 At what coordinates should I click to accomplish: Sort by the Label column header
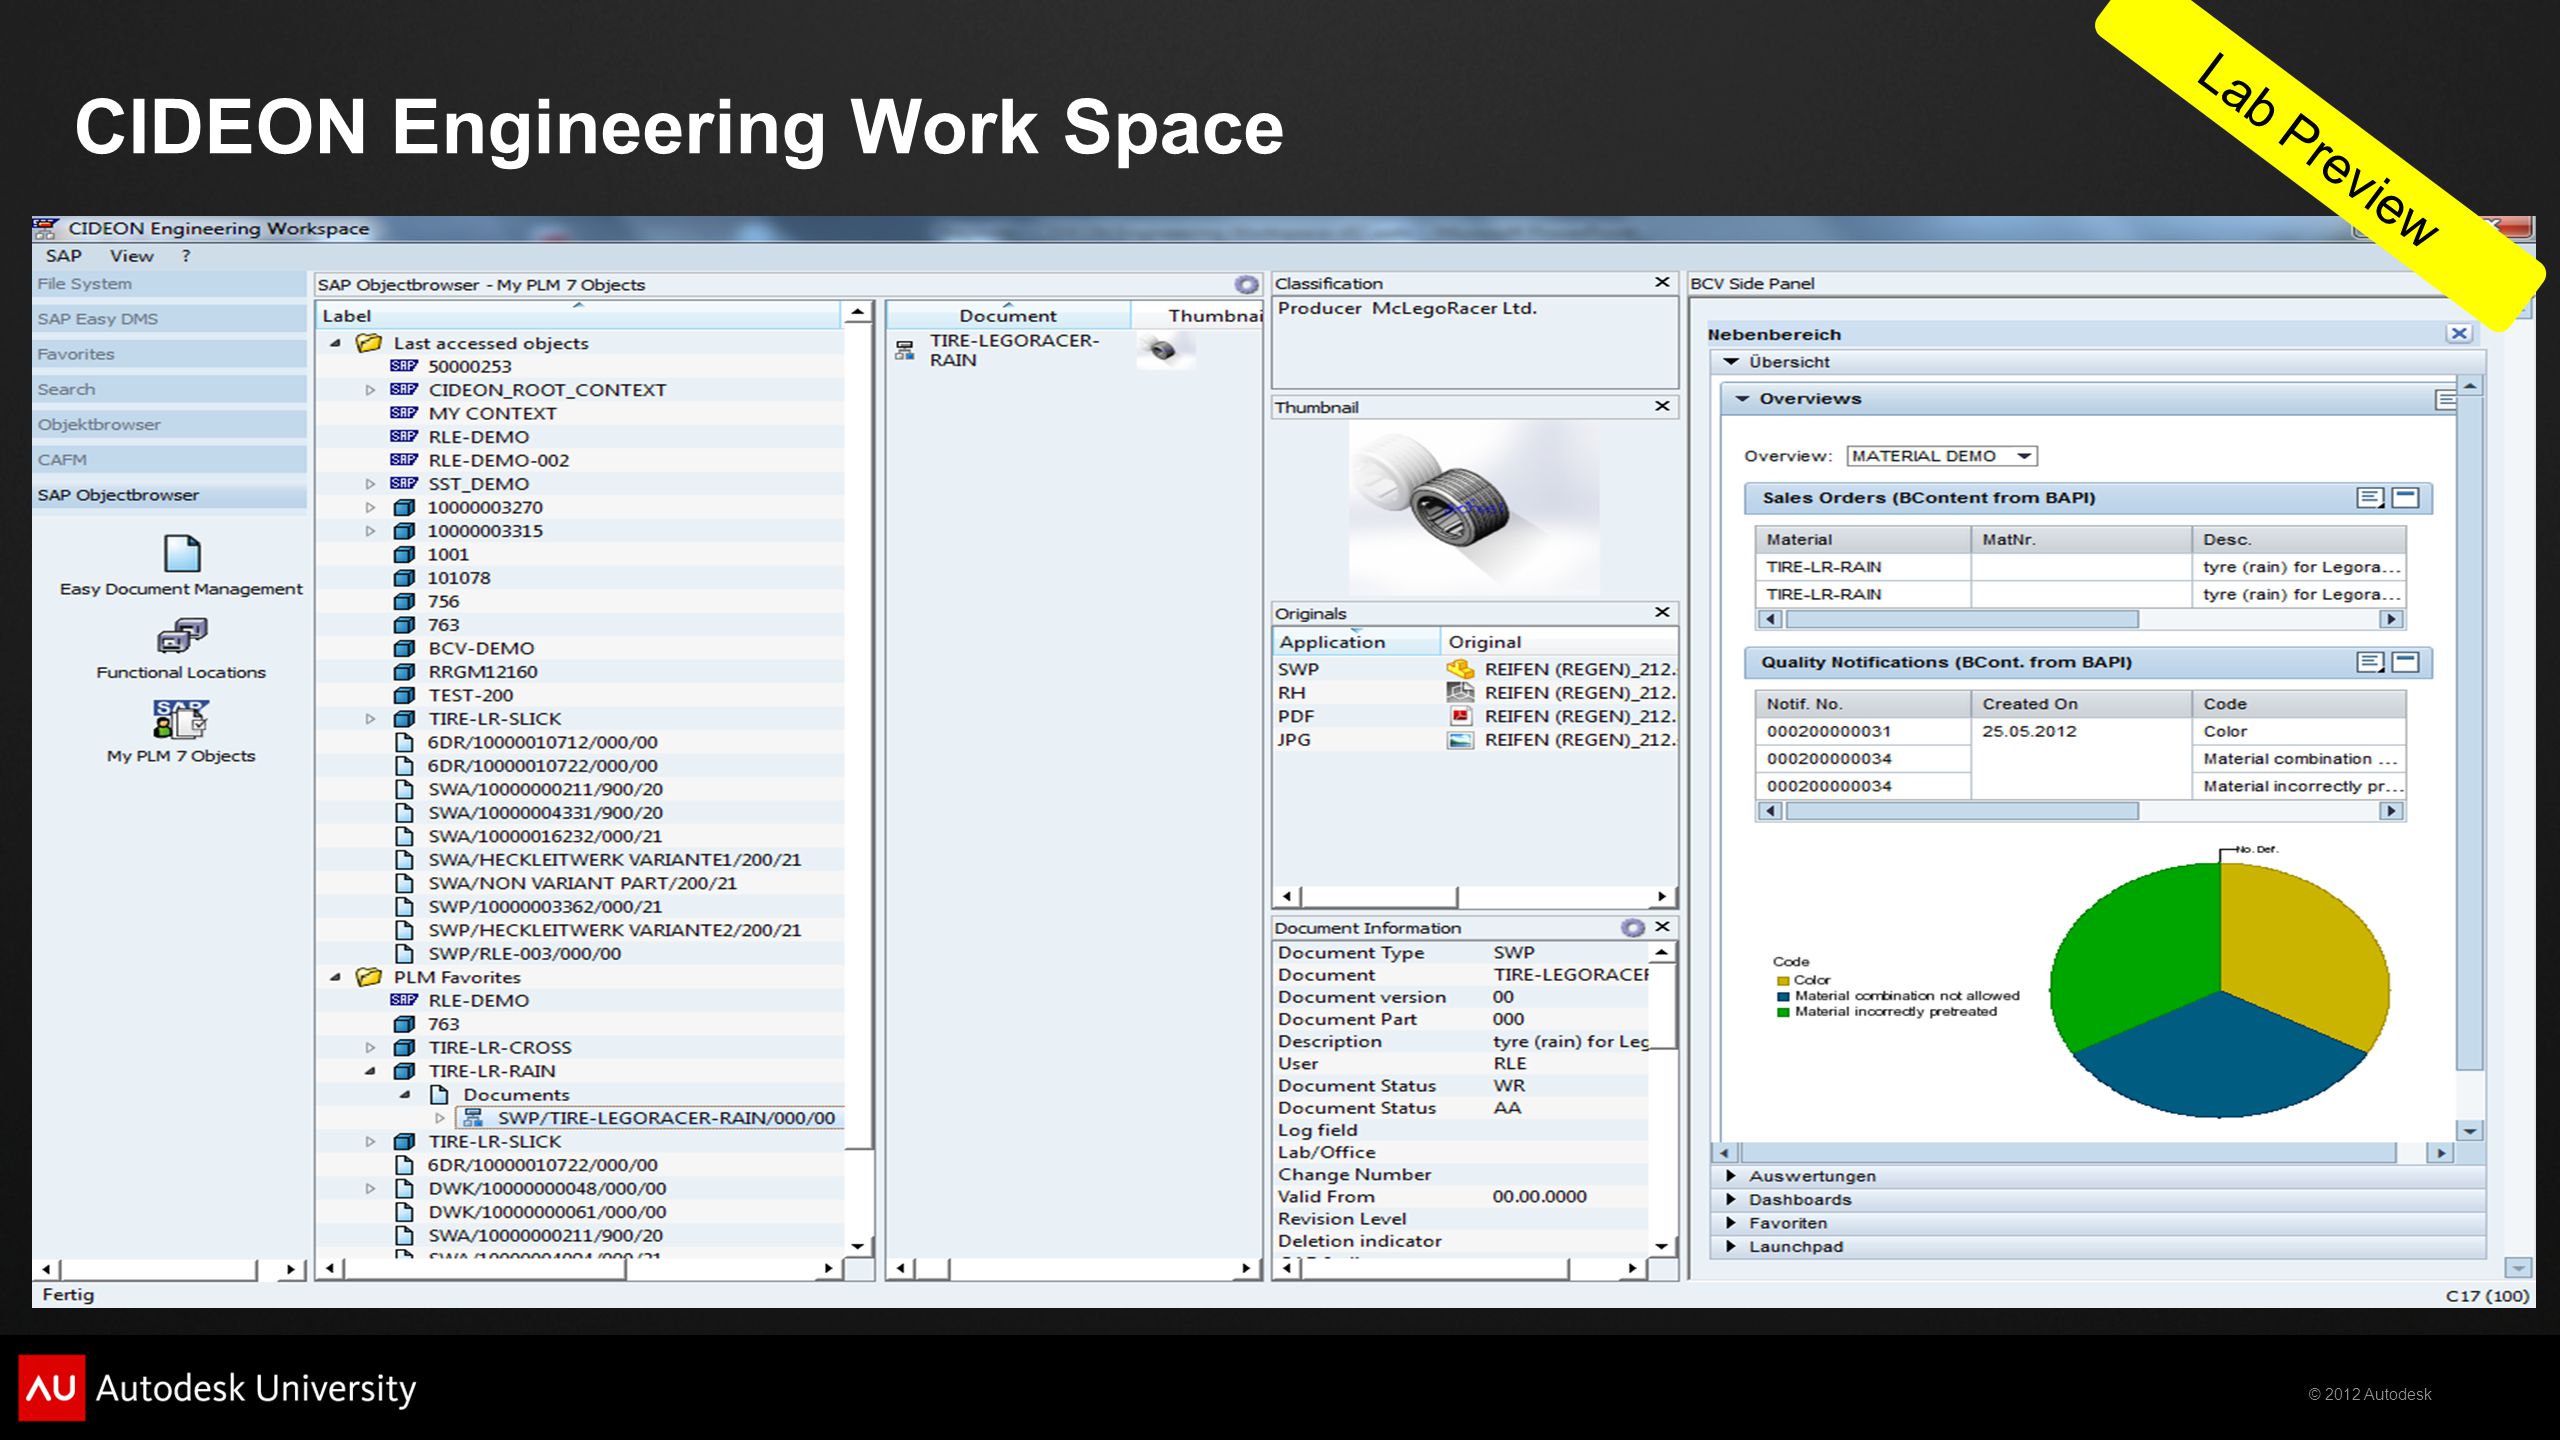click(x=579, y=316)
